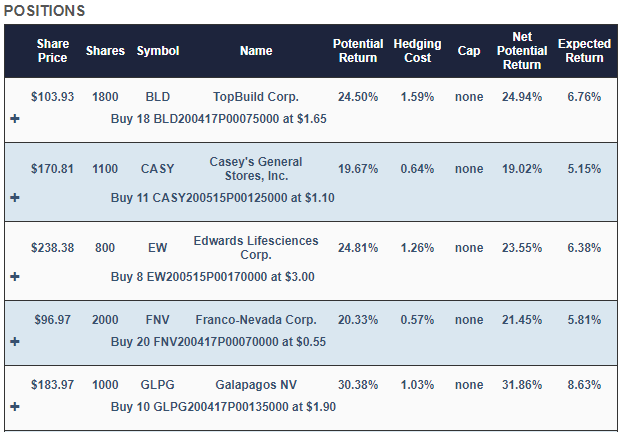Open the Franco-Nevada Corp. name
The image size is (624, 432).
[x=256, y=320]
